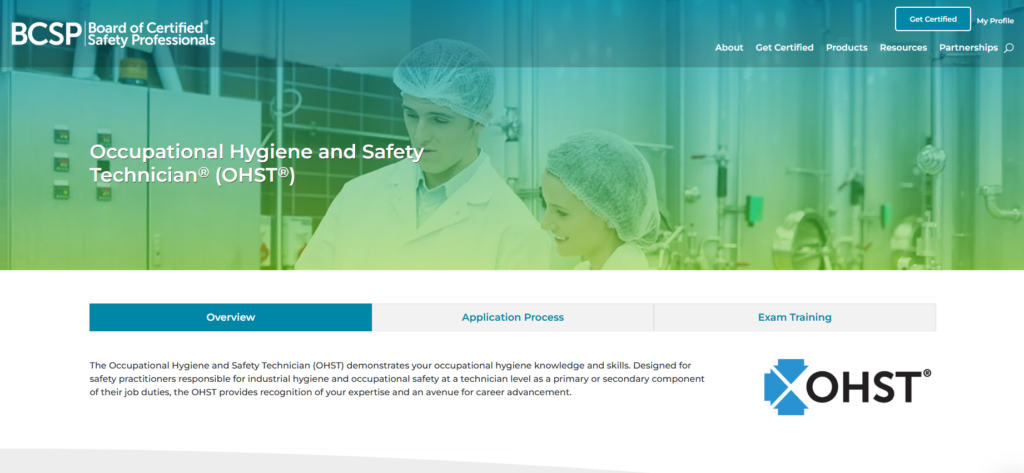
Task: Open the Get Certified navigation menu item
Action: (x=784, y=48)
